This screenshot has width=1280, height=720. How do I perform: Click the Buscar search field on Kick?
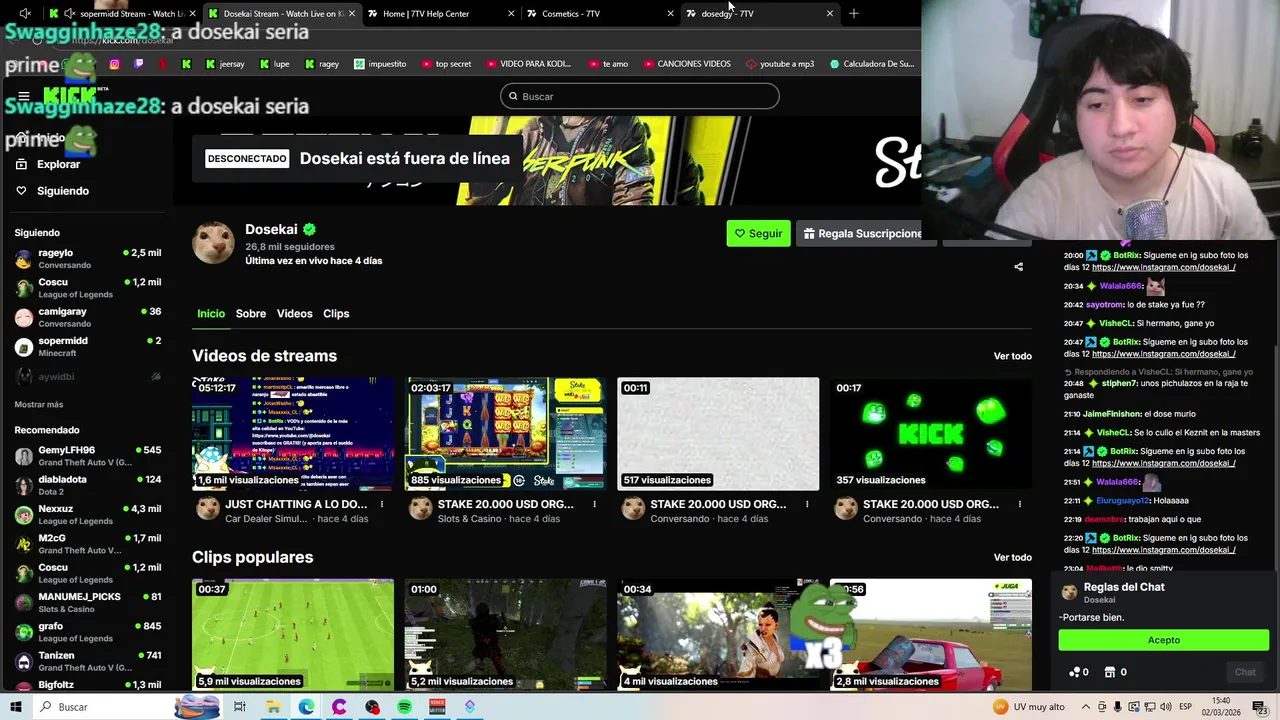tap(640, 96)
